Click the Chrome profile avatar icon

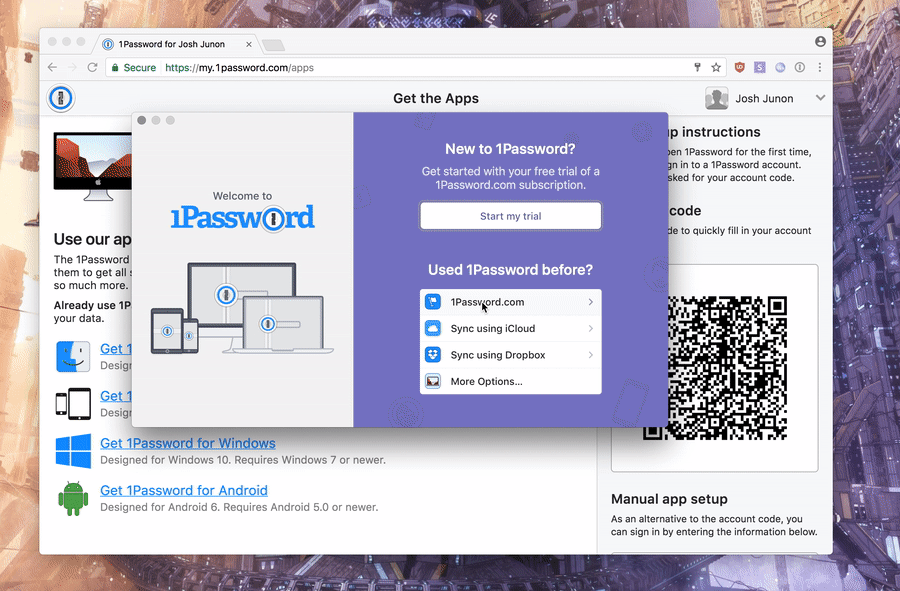(x=820, y=41)
